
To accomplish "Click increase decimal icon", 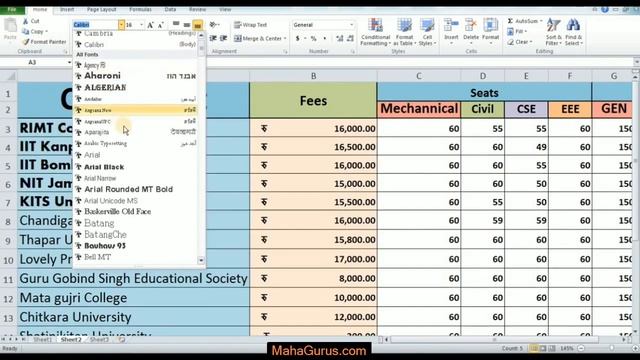I will [x=340, y=38].
